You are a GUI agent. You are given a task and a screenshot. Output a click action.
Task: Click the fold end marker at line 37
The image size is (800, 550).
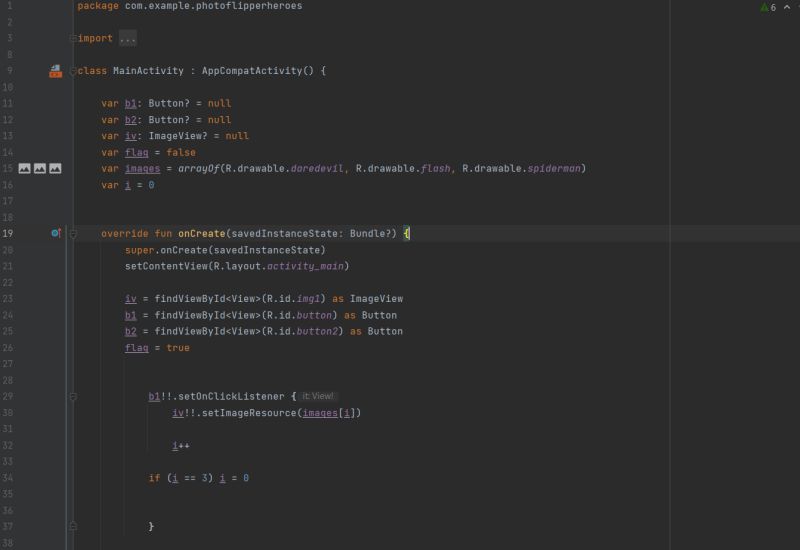coord(73,526)
